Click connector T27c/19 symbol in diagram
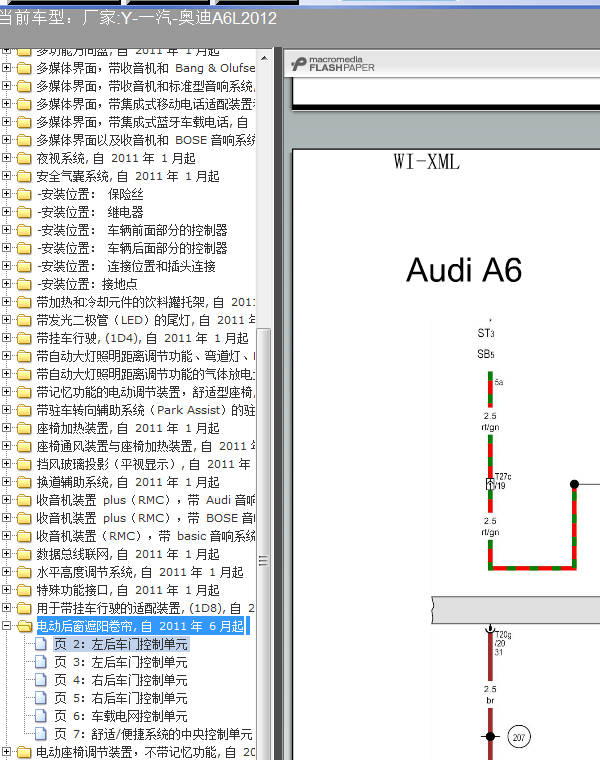Image resolution: width=600 pixels, height=760 pixels. pos(490,484)
